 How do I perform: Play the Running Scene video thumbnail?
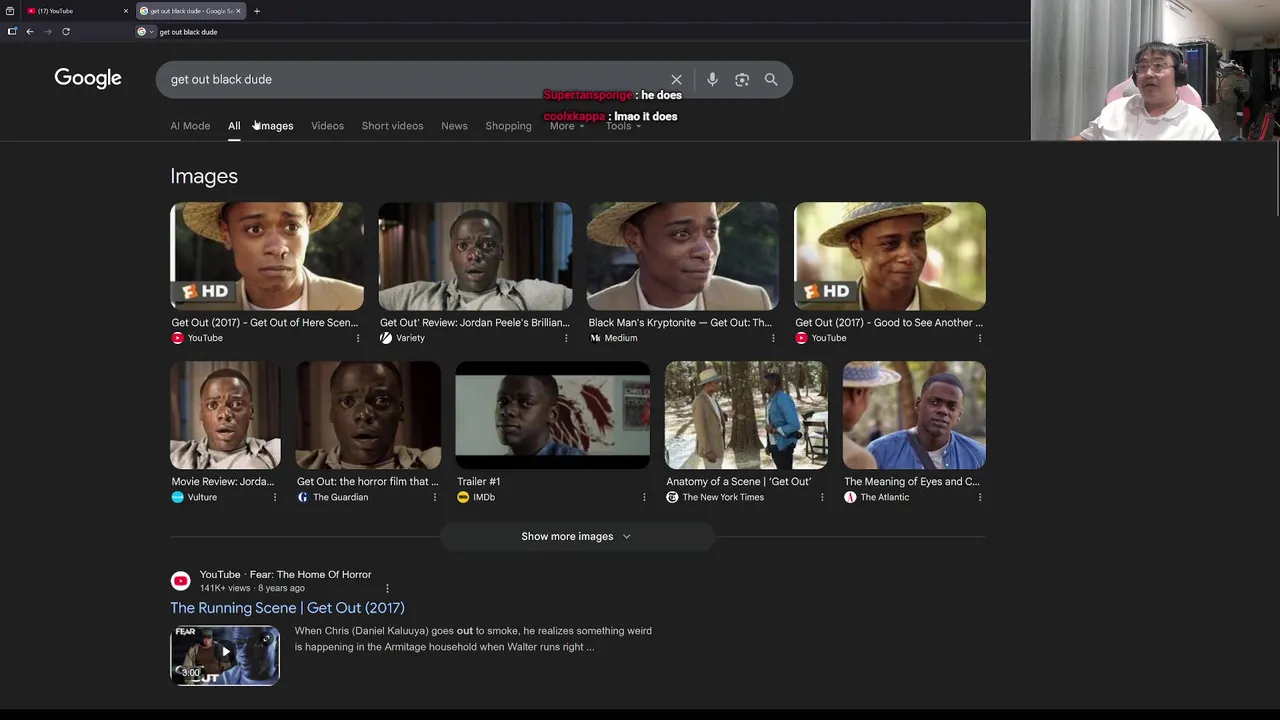tap(225, 655)
